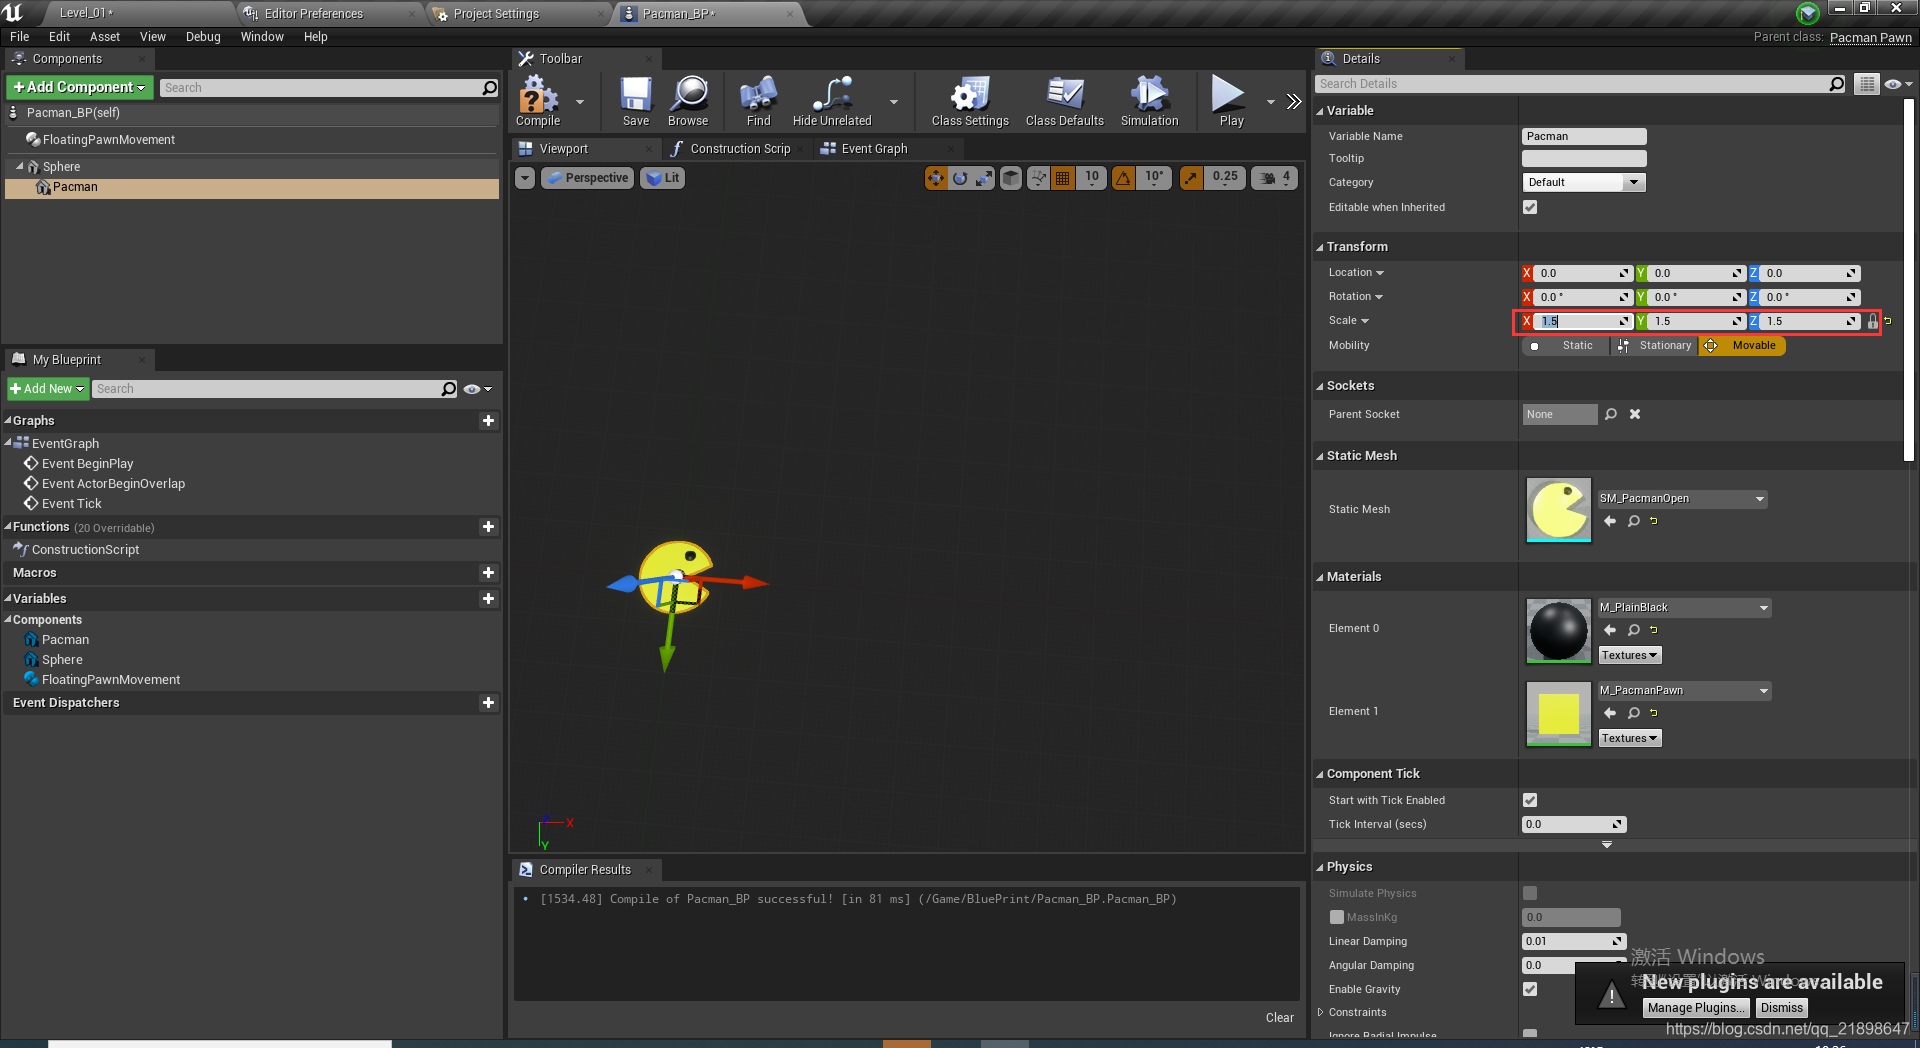The height and width of the screenshot is (1048, 1920).
Task: Toggle Start with Tick Enabled checkbox
Action: pos(1530,800)
